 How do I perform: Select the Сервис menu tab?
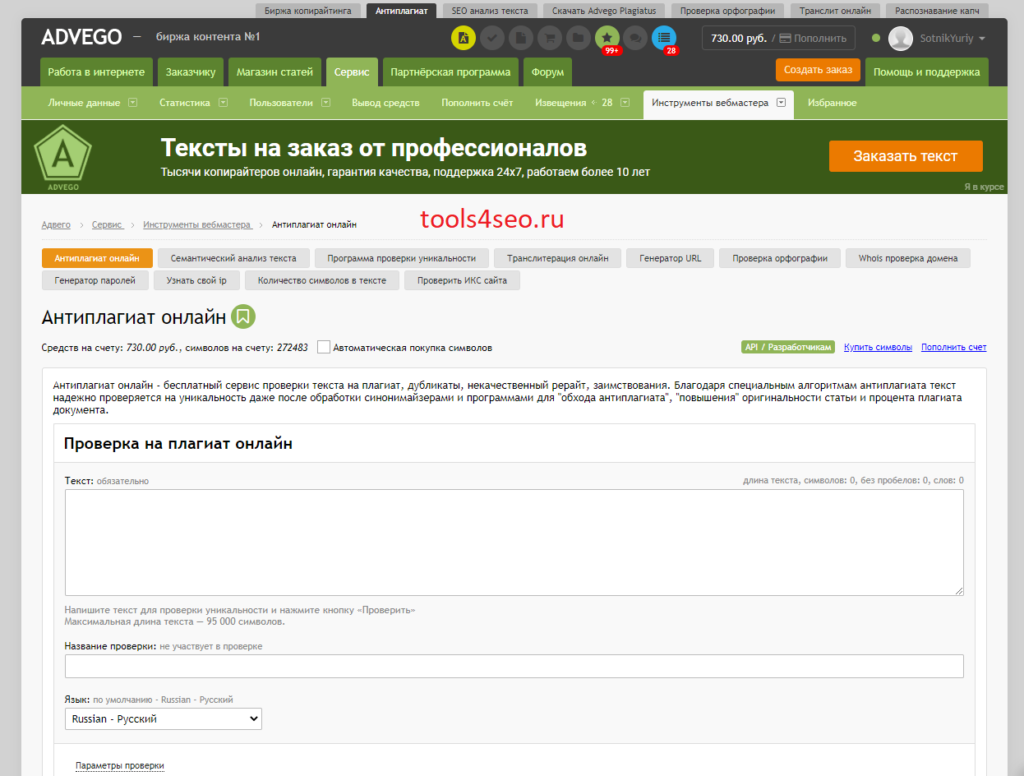coord(351,72)
